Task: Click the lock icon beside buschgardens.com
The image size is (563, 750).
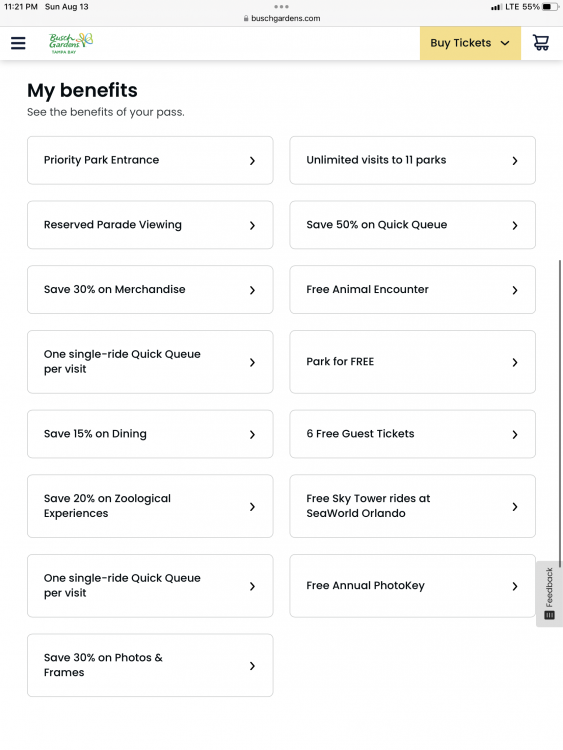Action: point(246,18)
